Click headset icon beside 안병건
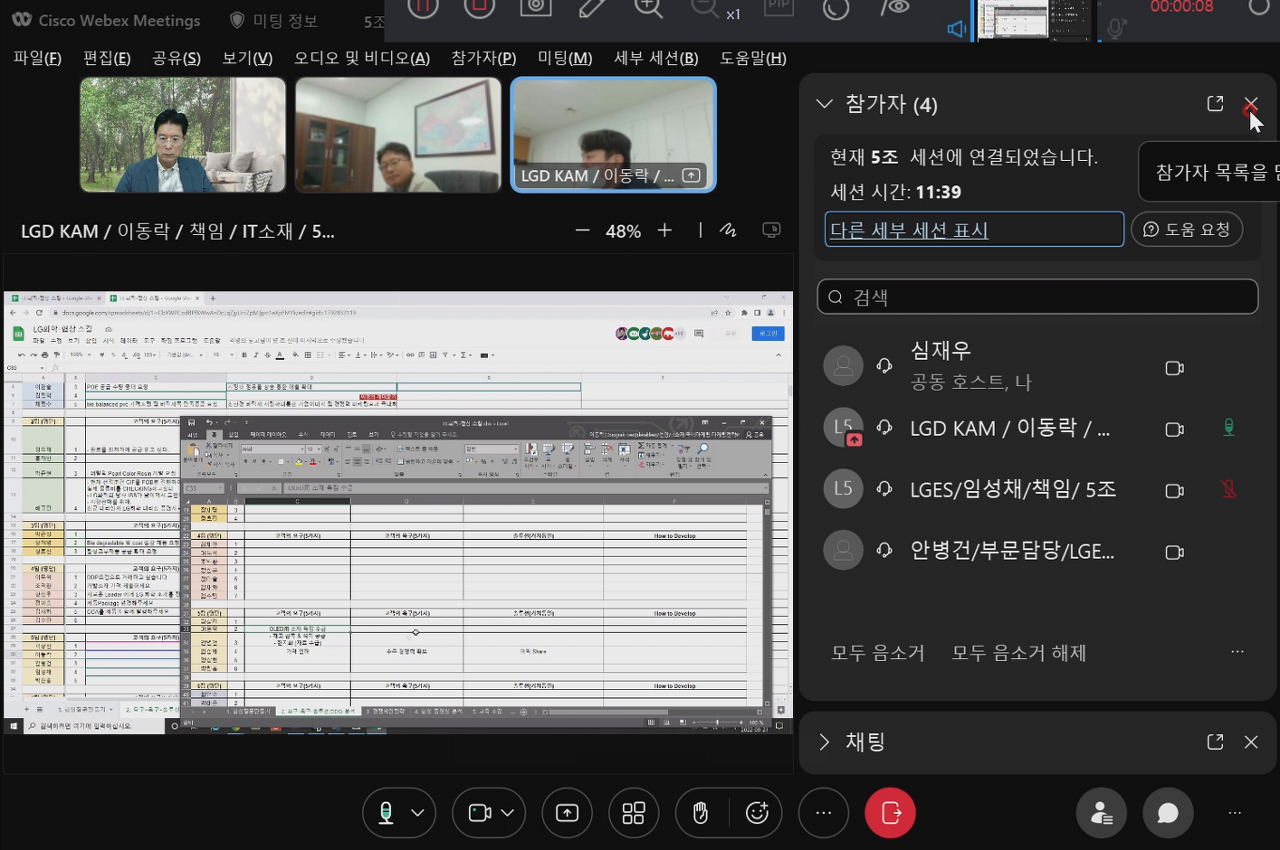 (x=884, y=550)
